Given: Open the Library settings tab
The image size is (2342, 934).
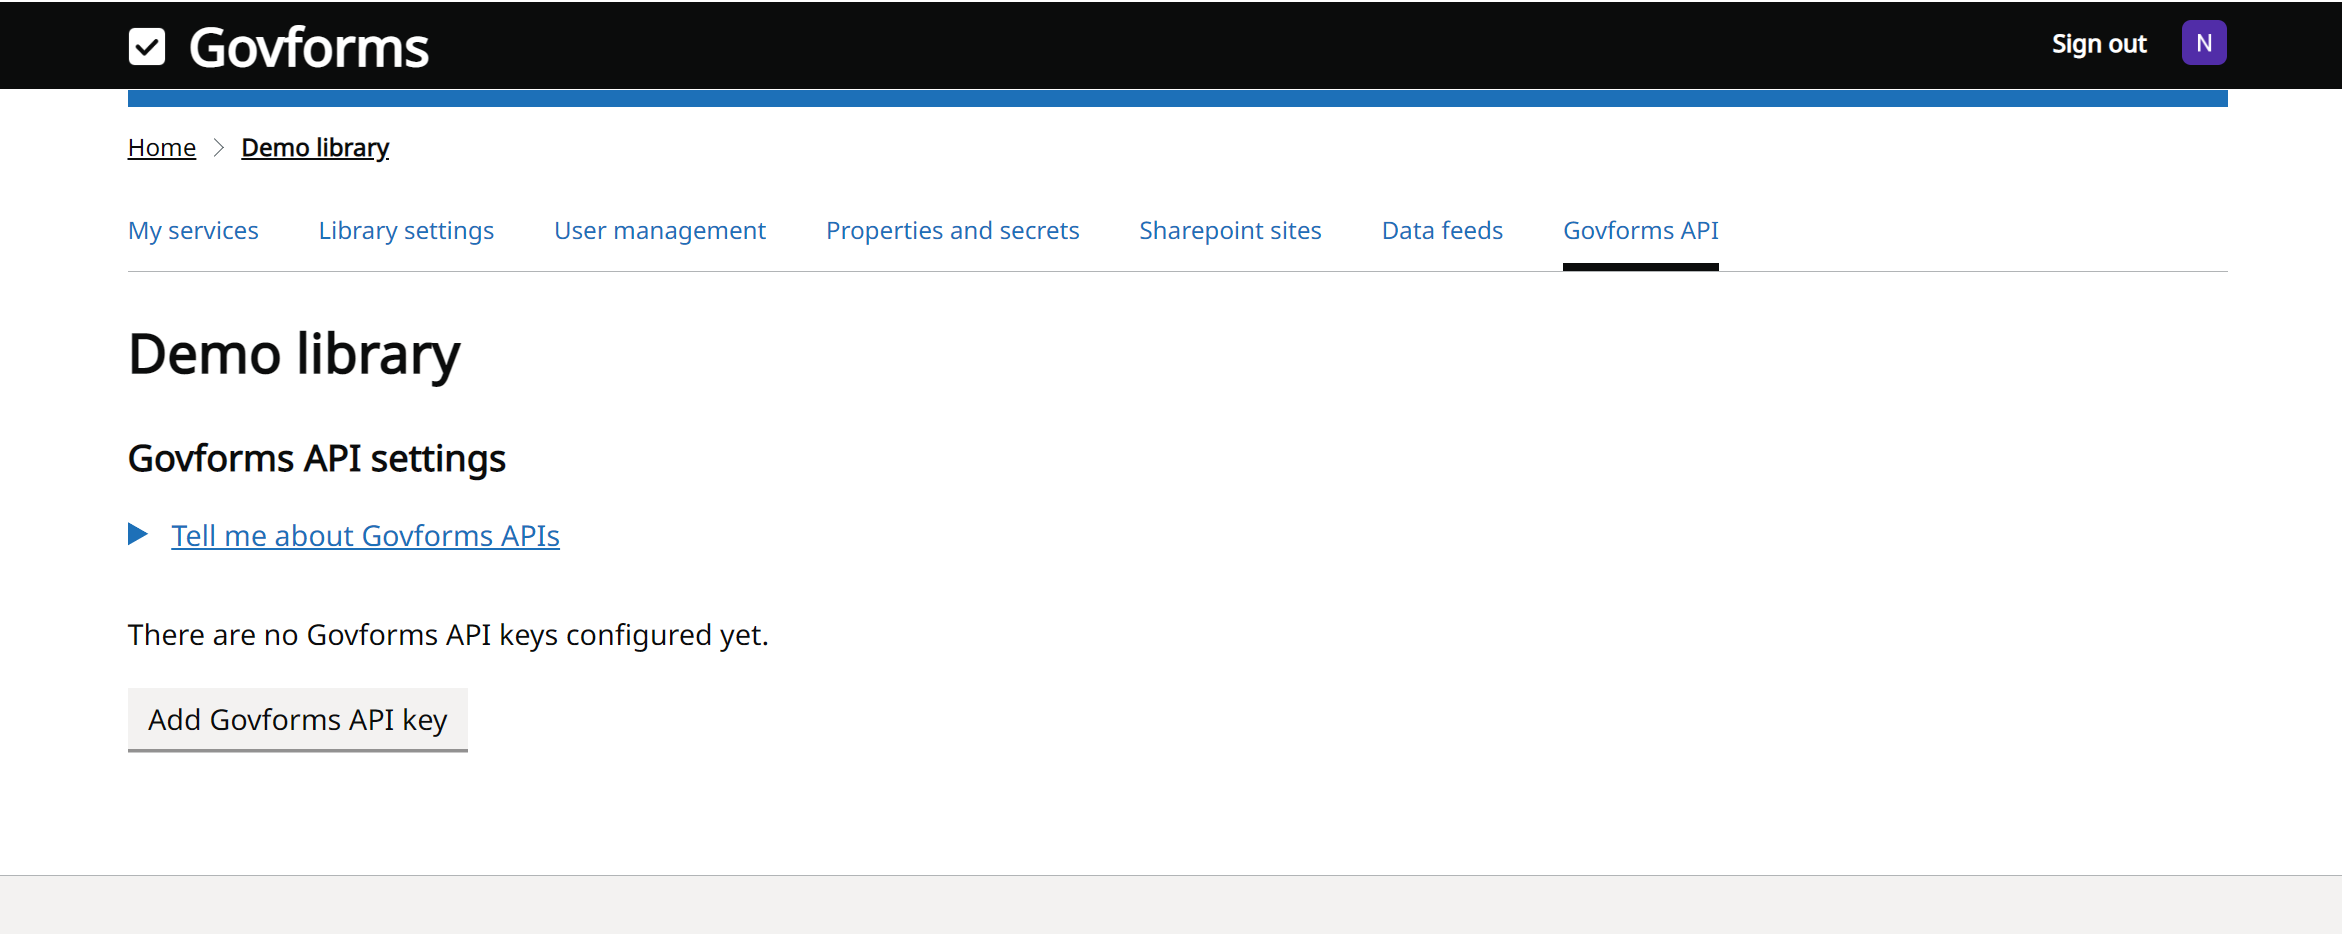Looking at the screenshot, I should pos(406,231).
